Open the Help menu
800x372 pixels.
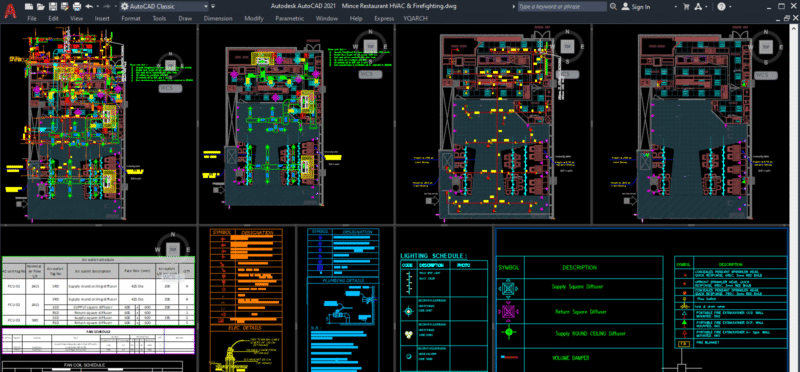[356, 18]
